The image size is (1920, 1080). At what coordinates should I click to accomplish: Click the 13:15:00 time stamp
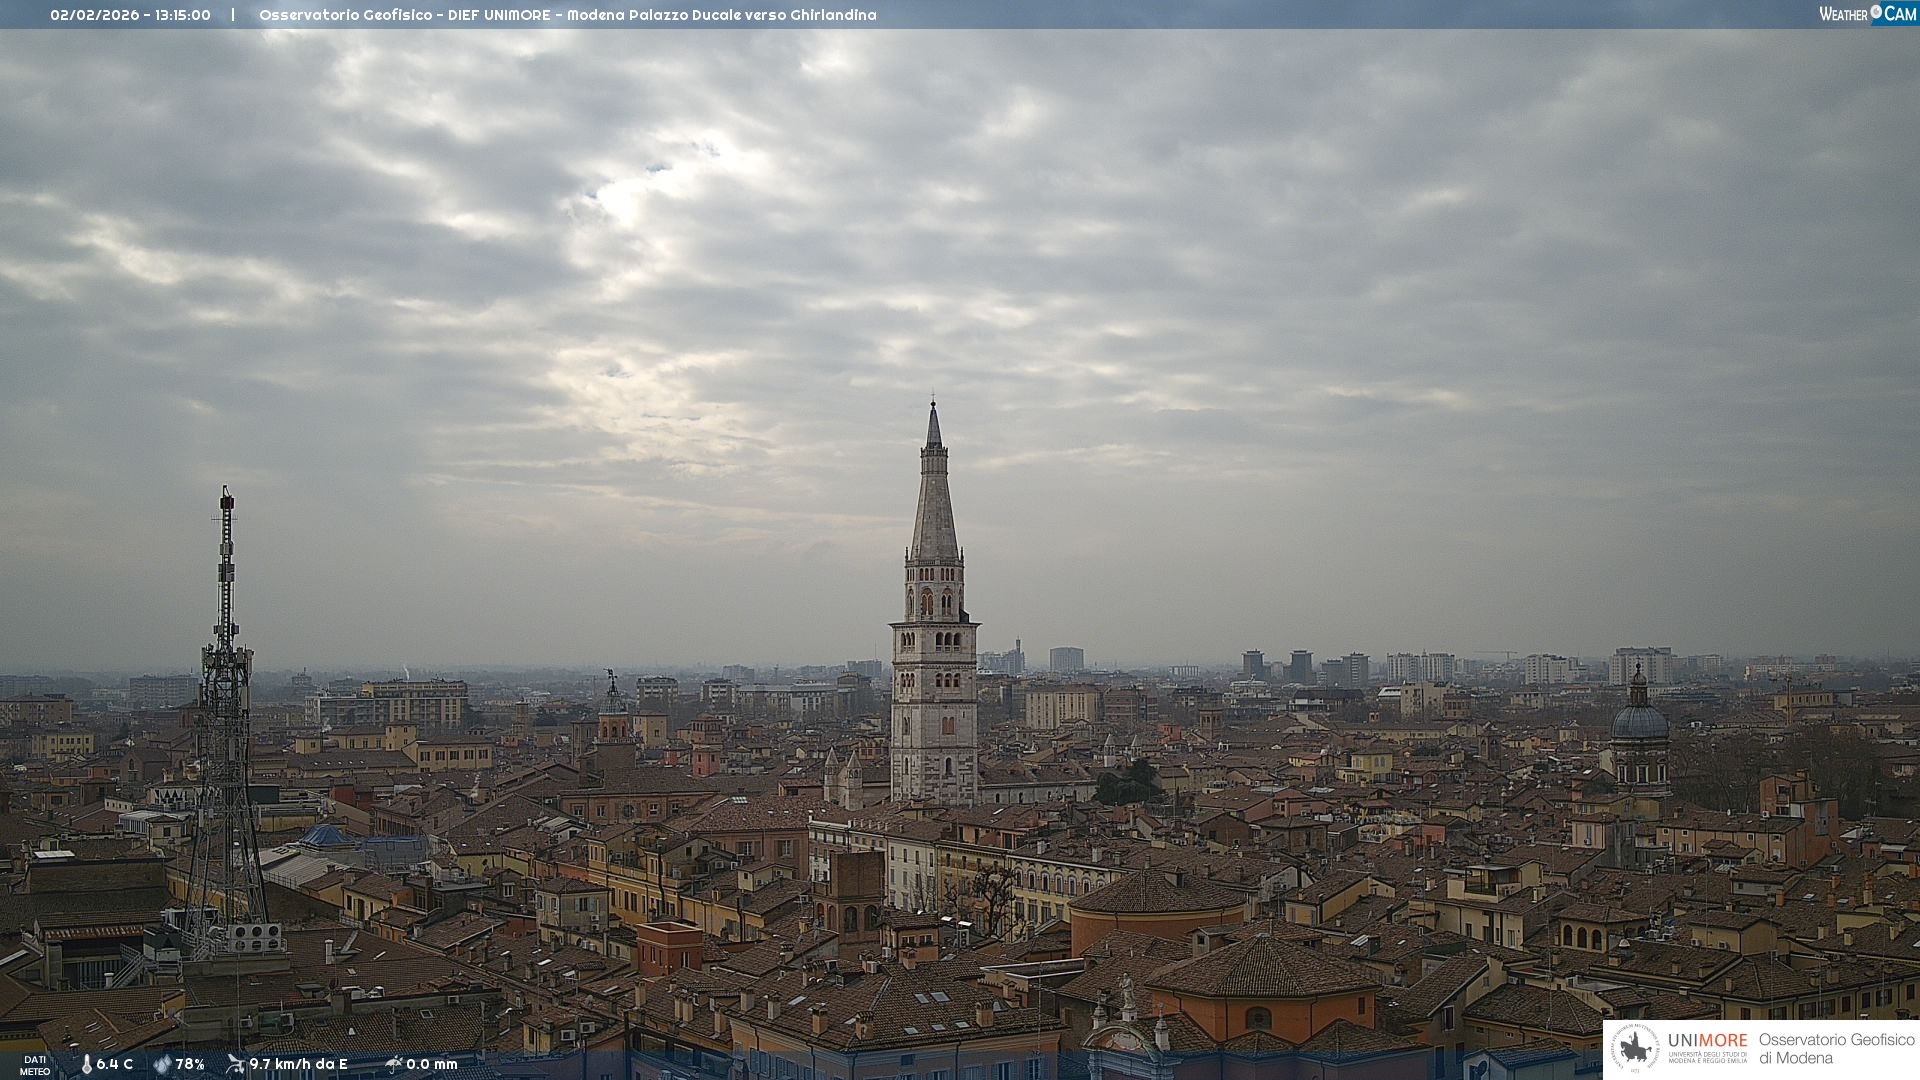(x=182, y=15)
